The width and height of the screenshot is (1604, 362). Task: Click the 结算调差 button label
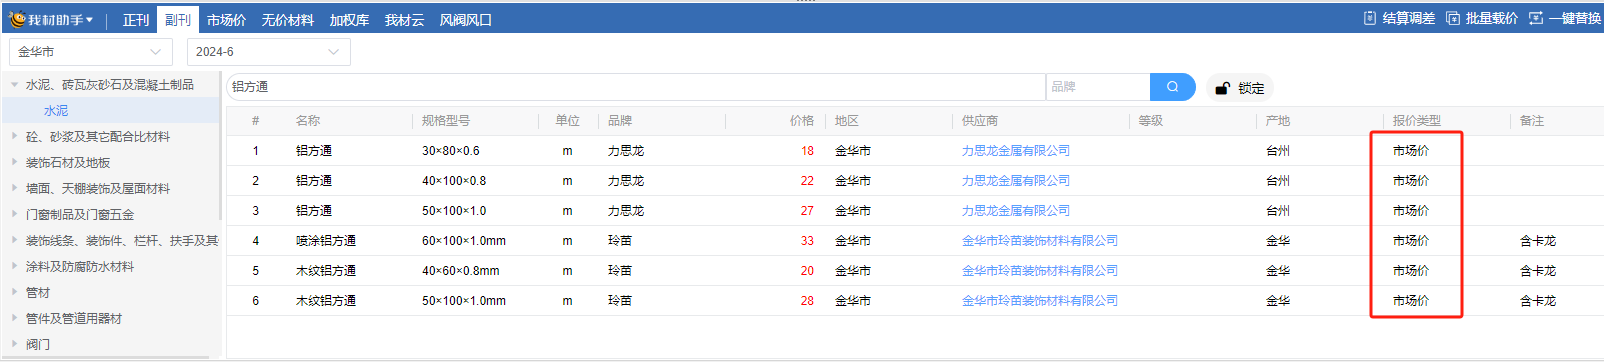pyautogui.click(x=1408, y=19)
